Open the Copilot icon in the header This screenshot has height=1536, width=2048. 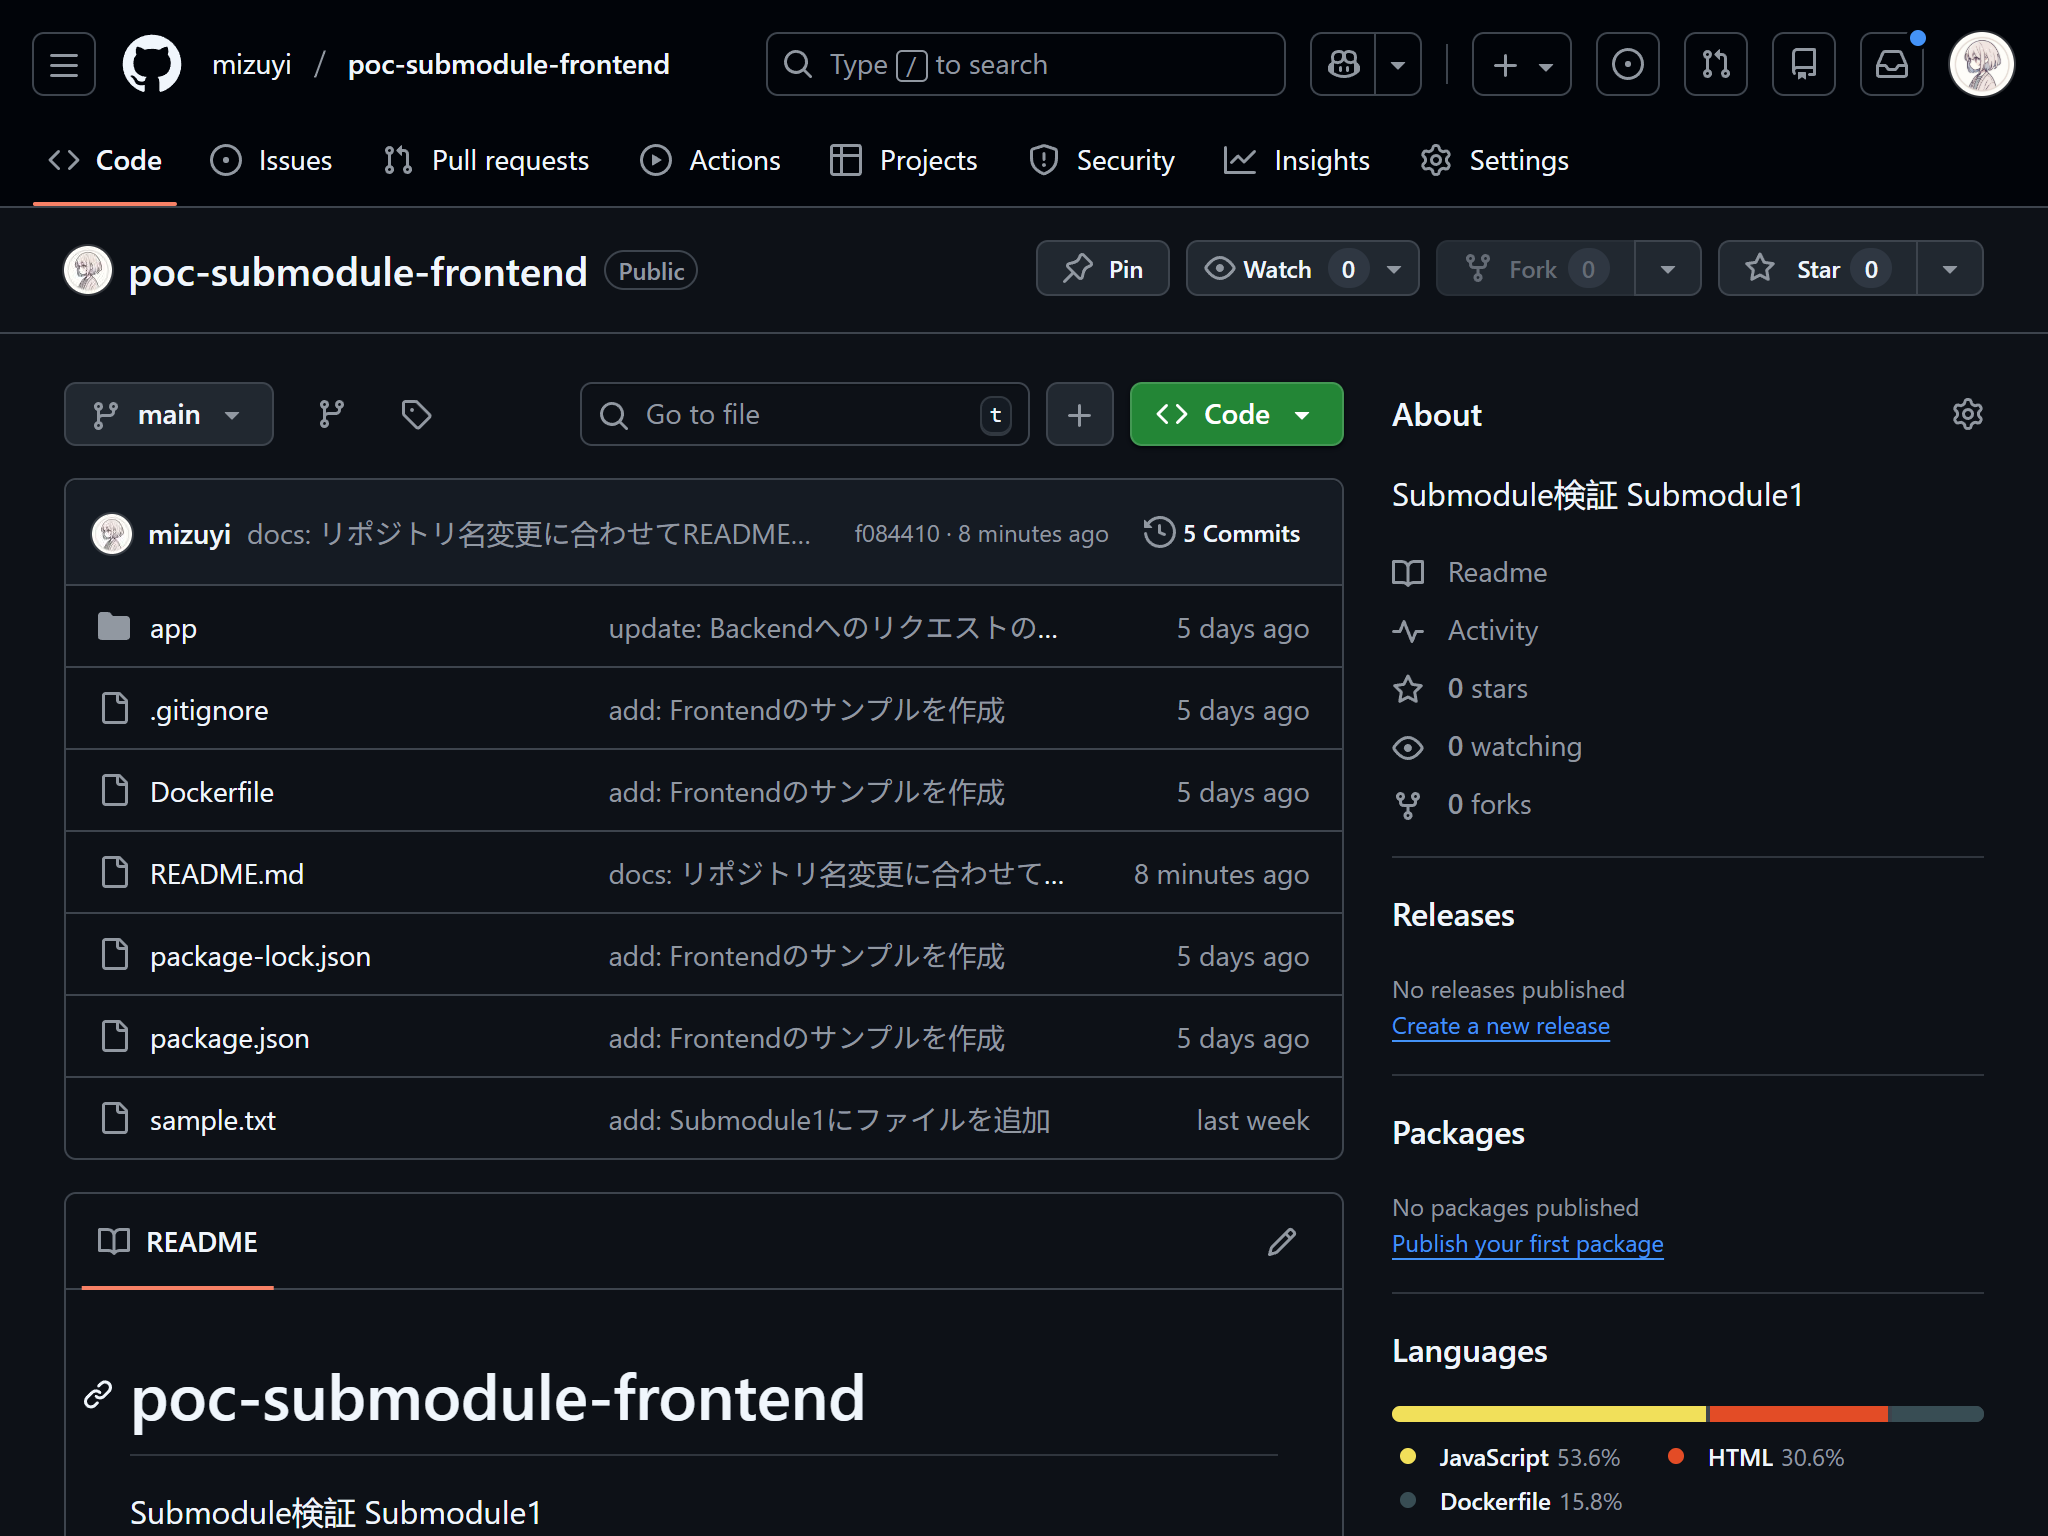(1343, 63)
